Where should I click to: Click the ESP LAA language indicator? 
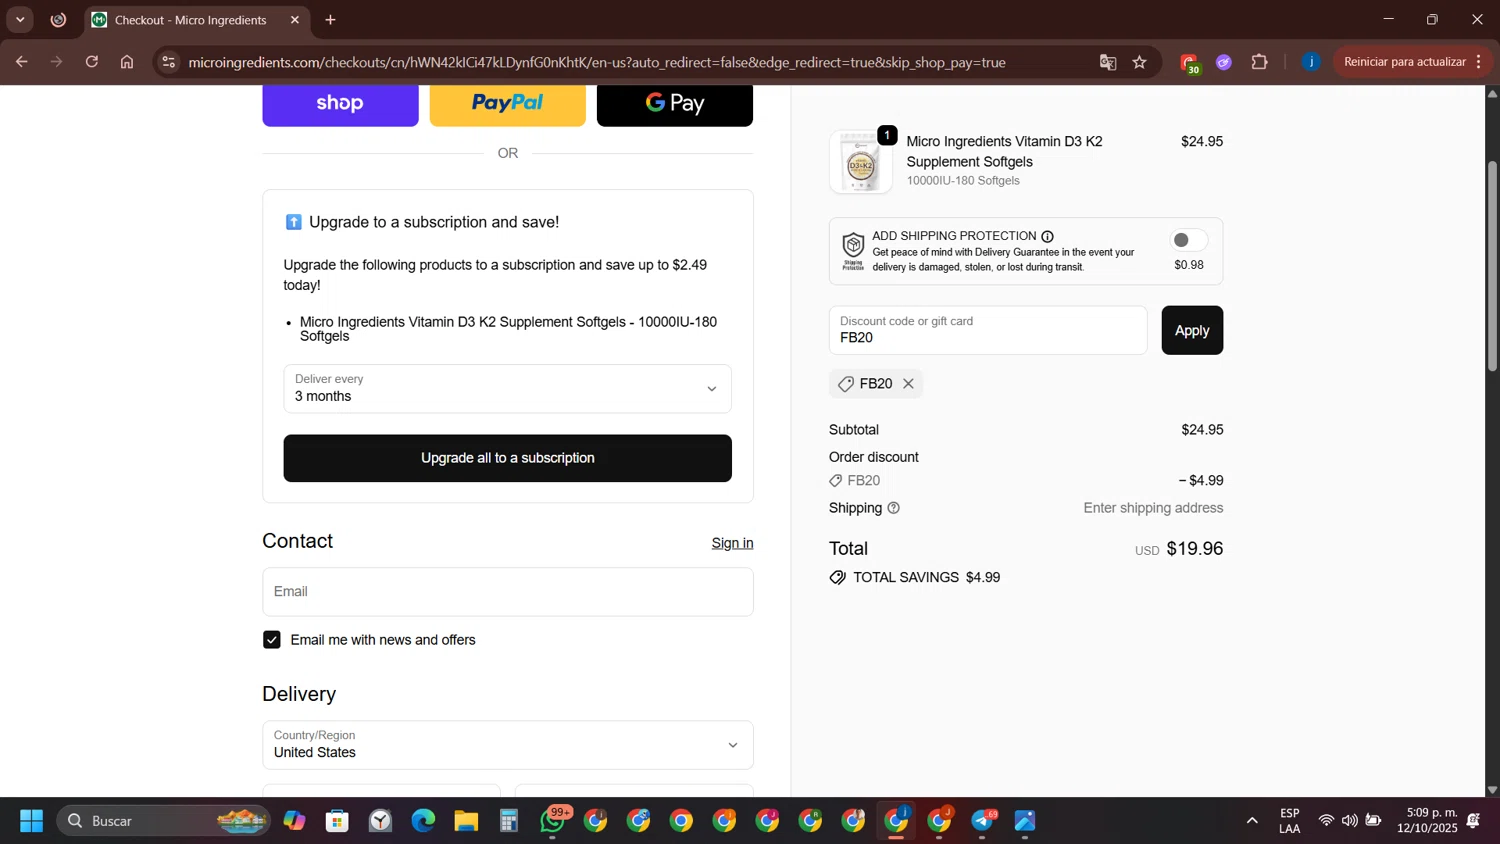pos(1290,821)
